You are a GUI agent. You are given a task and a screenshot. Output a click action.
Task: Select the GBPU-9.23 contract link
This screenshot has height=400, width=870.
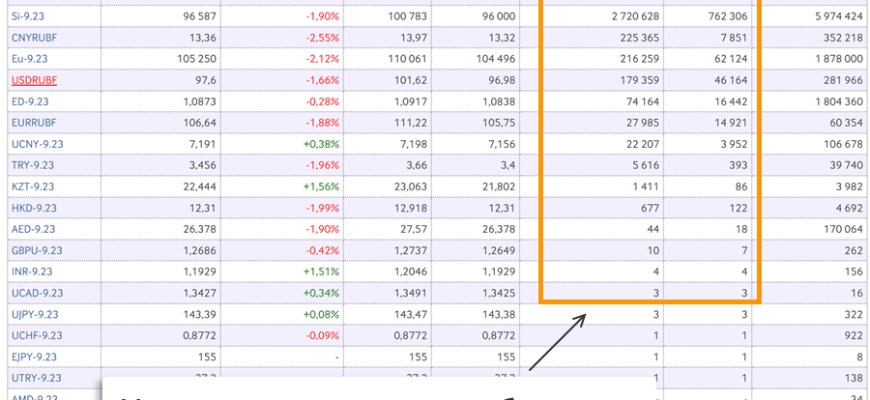point(36,250)
